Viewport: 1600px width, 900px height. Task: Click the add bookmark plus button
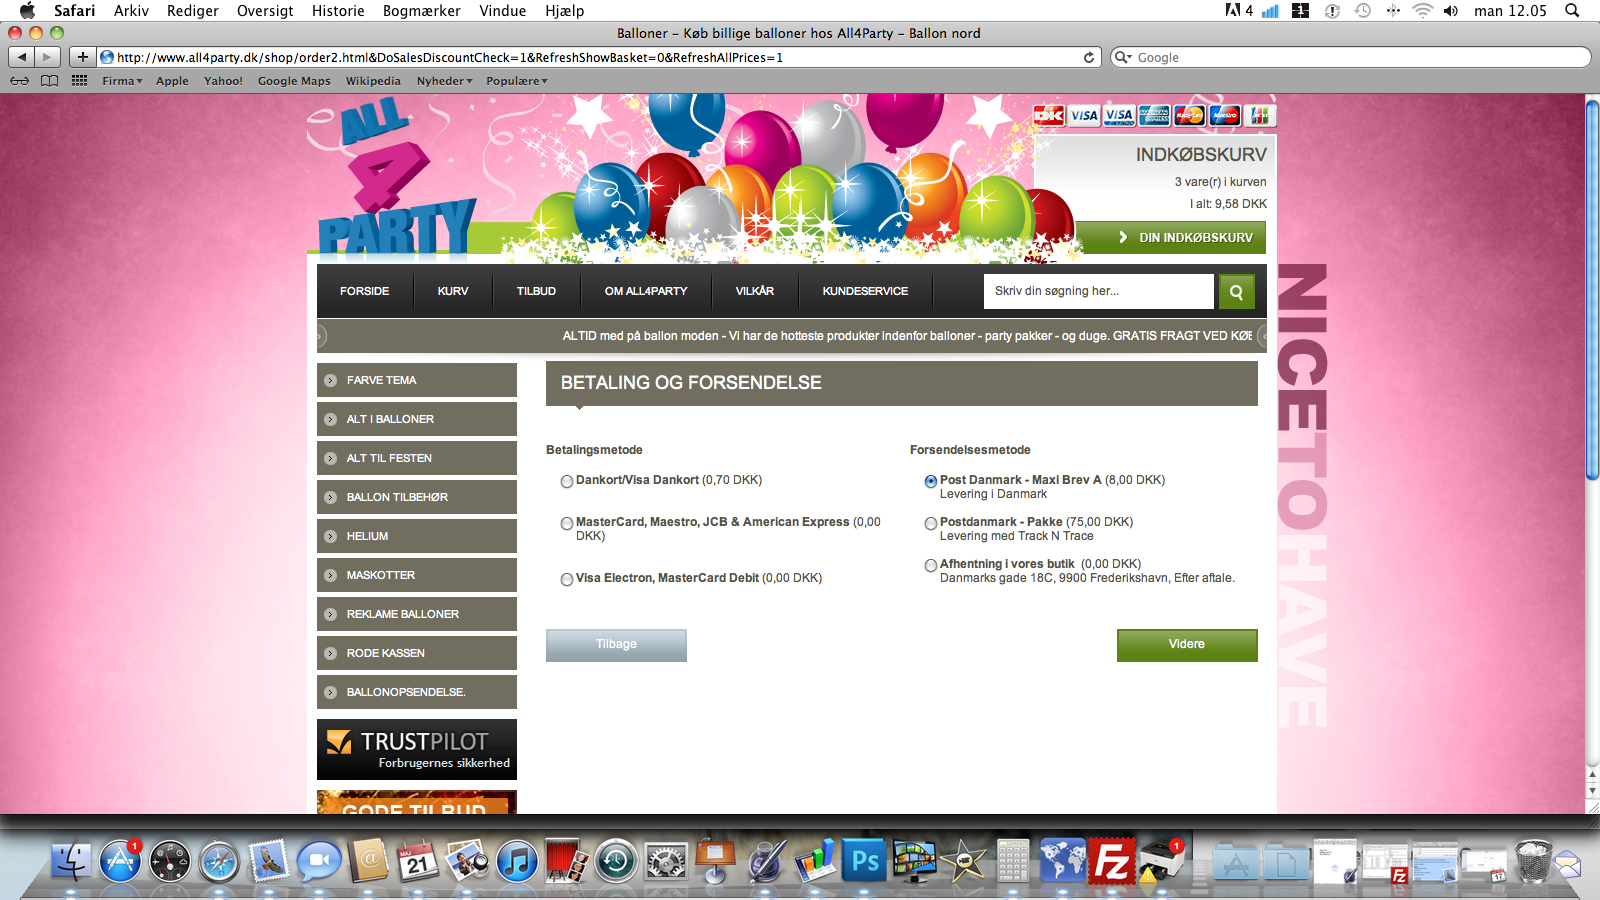83,57
